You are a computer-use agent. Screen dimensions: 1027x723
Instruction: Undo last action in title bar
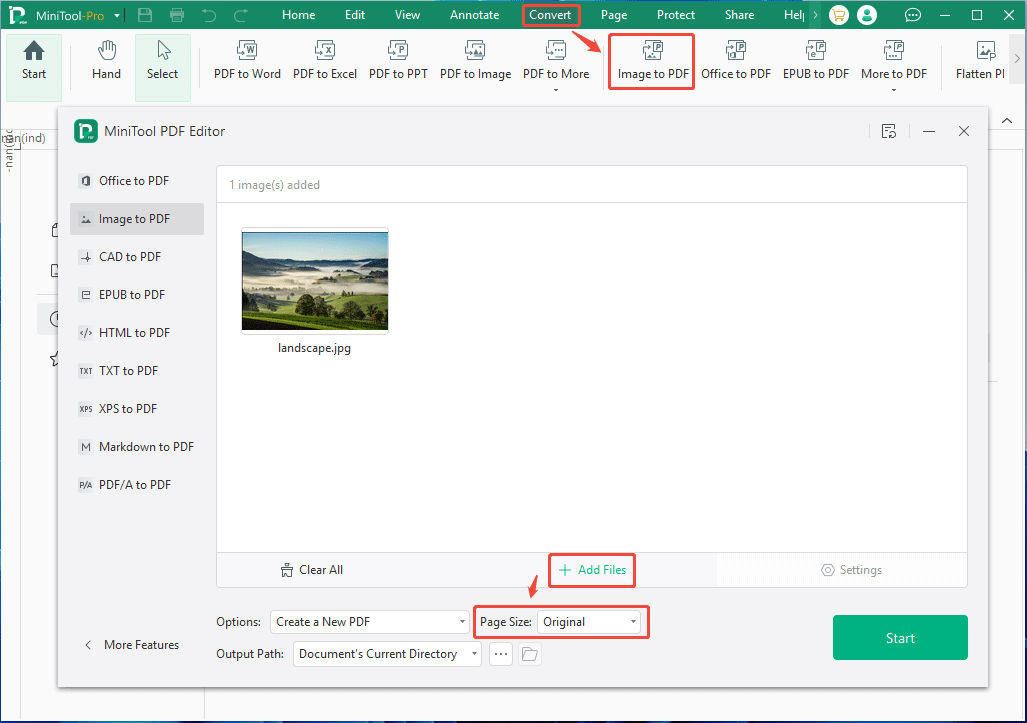point(209,15)
